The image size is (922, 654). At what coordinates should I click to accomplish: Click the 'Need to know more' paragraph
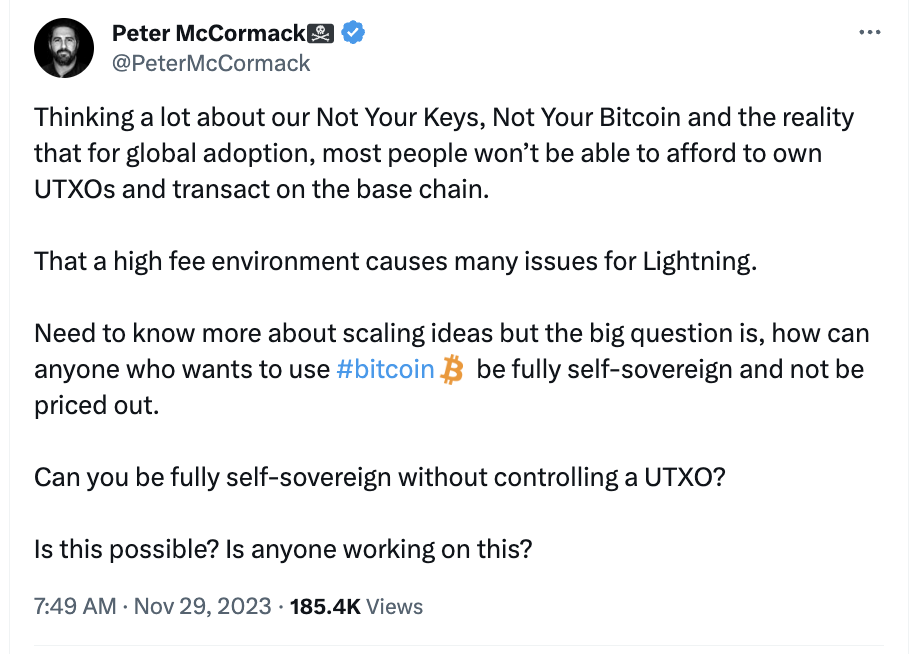coord(452,369)
